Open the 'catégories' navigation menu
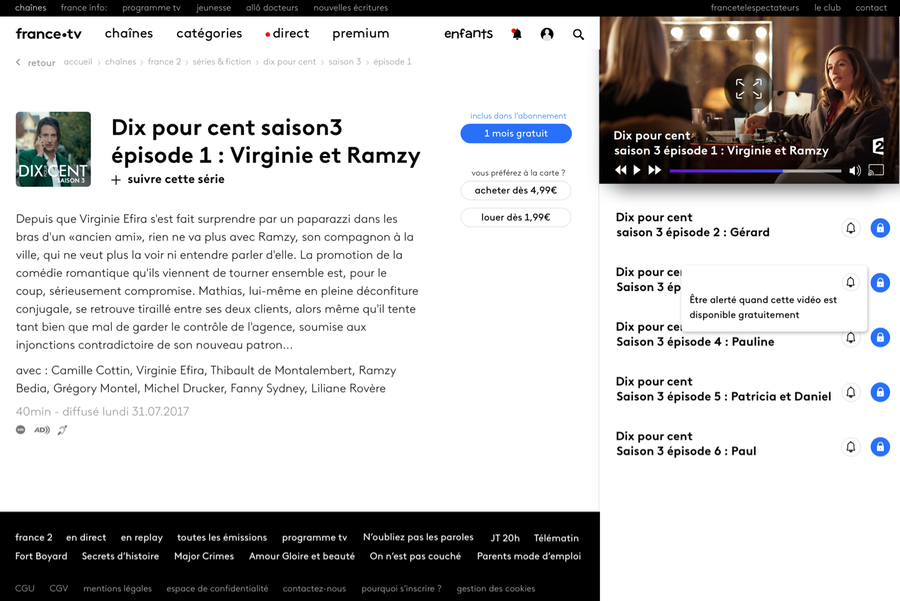Screen dimensions: 900x601 (x=209, y=34)
